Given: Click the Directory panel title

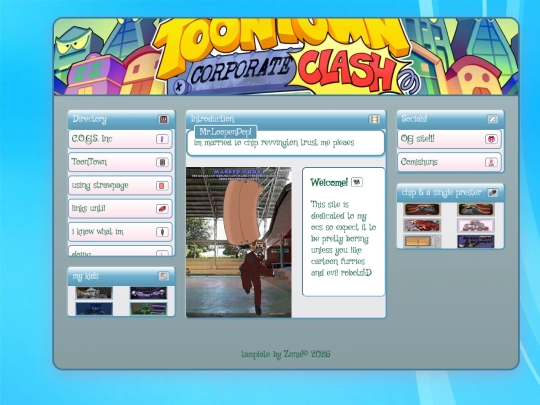Looking at the screenshot, I should coord(90,119).
